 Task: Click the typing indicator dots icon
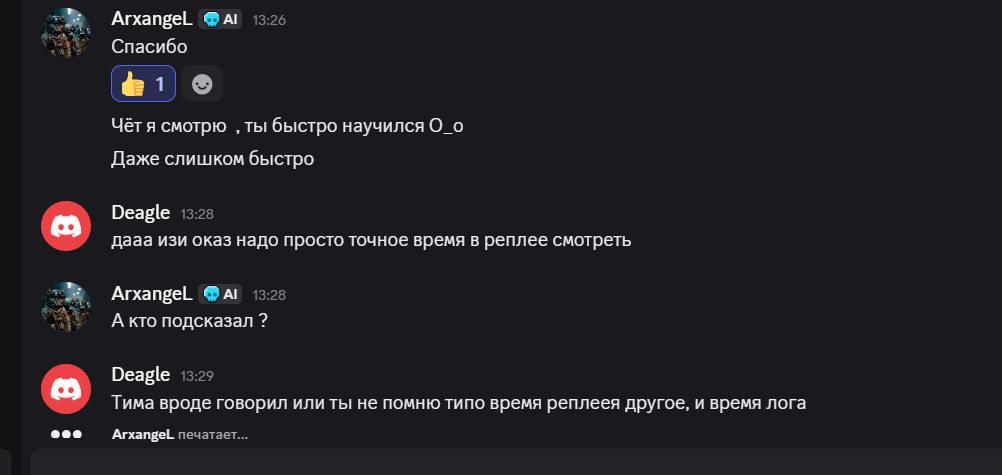[x=66, y=435]
